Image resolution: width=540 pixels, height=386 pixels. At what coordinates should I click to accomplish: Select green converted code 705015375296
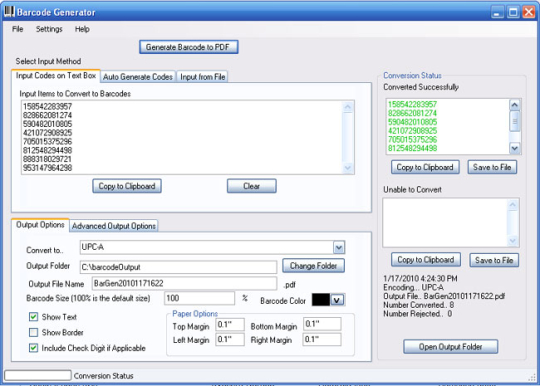point(413,139)
